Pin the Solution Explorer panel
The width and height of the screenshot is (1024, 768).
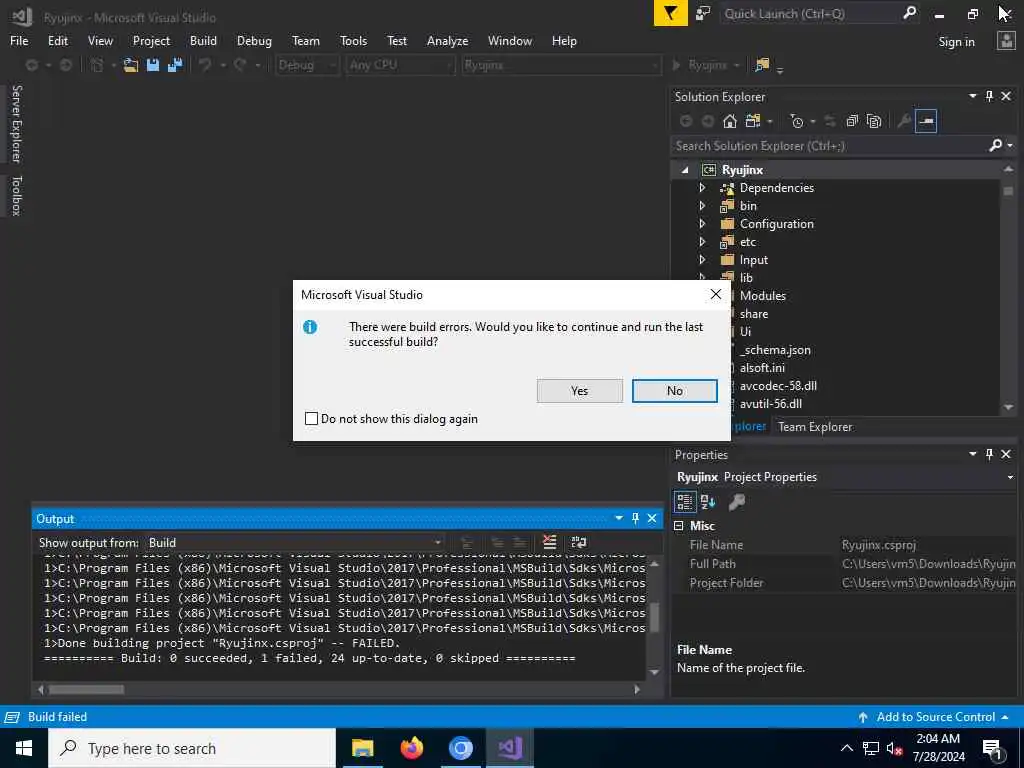[x=989, y=96]
